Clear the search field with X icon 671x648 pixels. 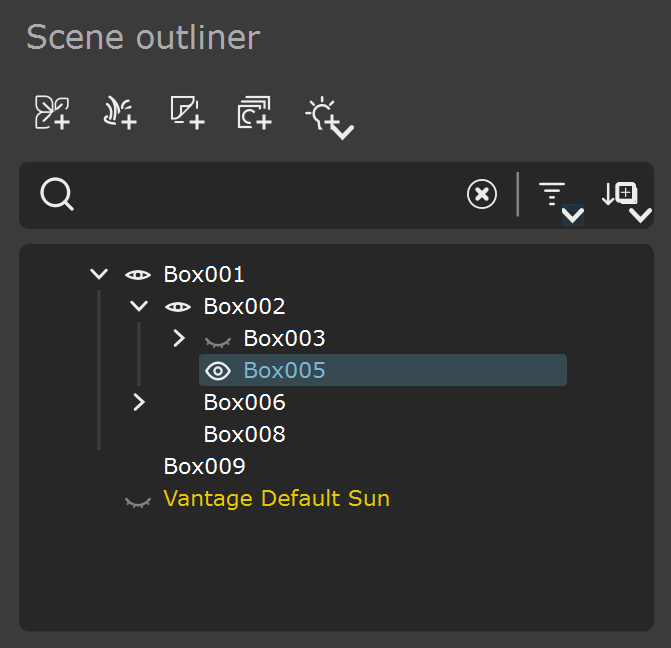tap(482, 194)
